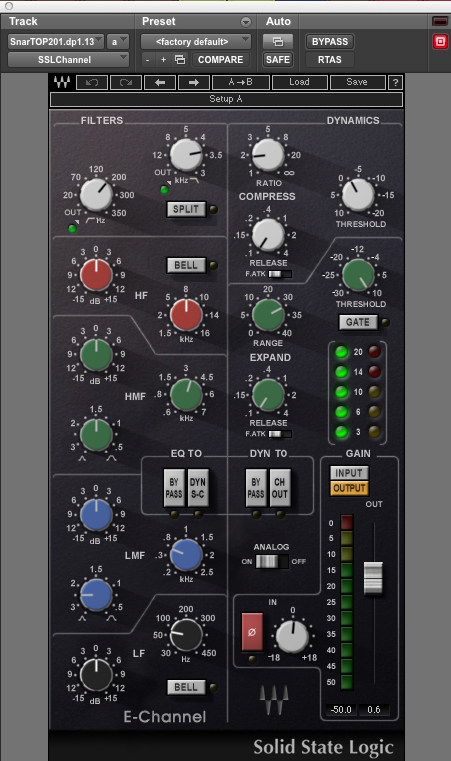
Task: Toggle the EQ TO DYN S-C button
Action: (198, 488)
